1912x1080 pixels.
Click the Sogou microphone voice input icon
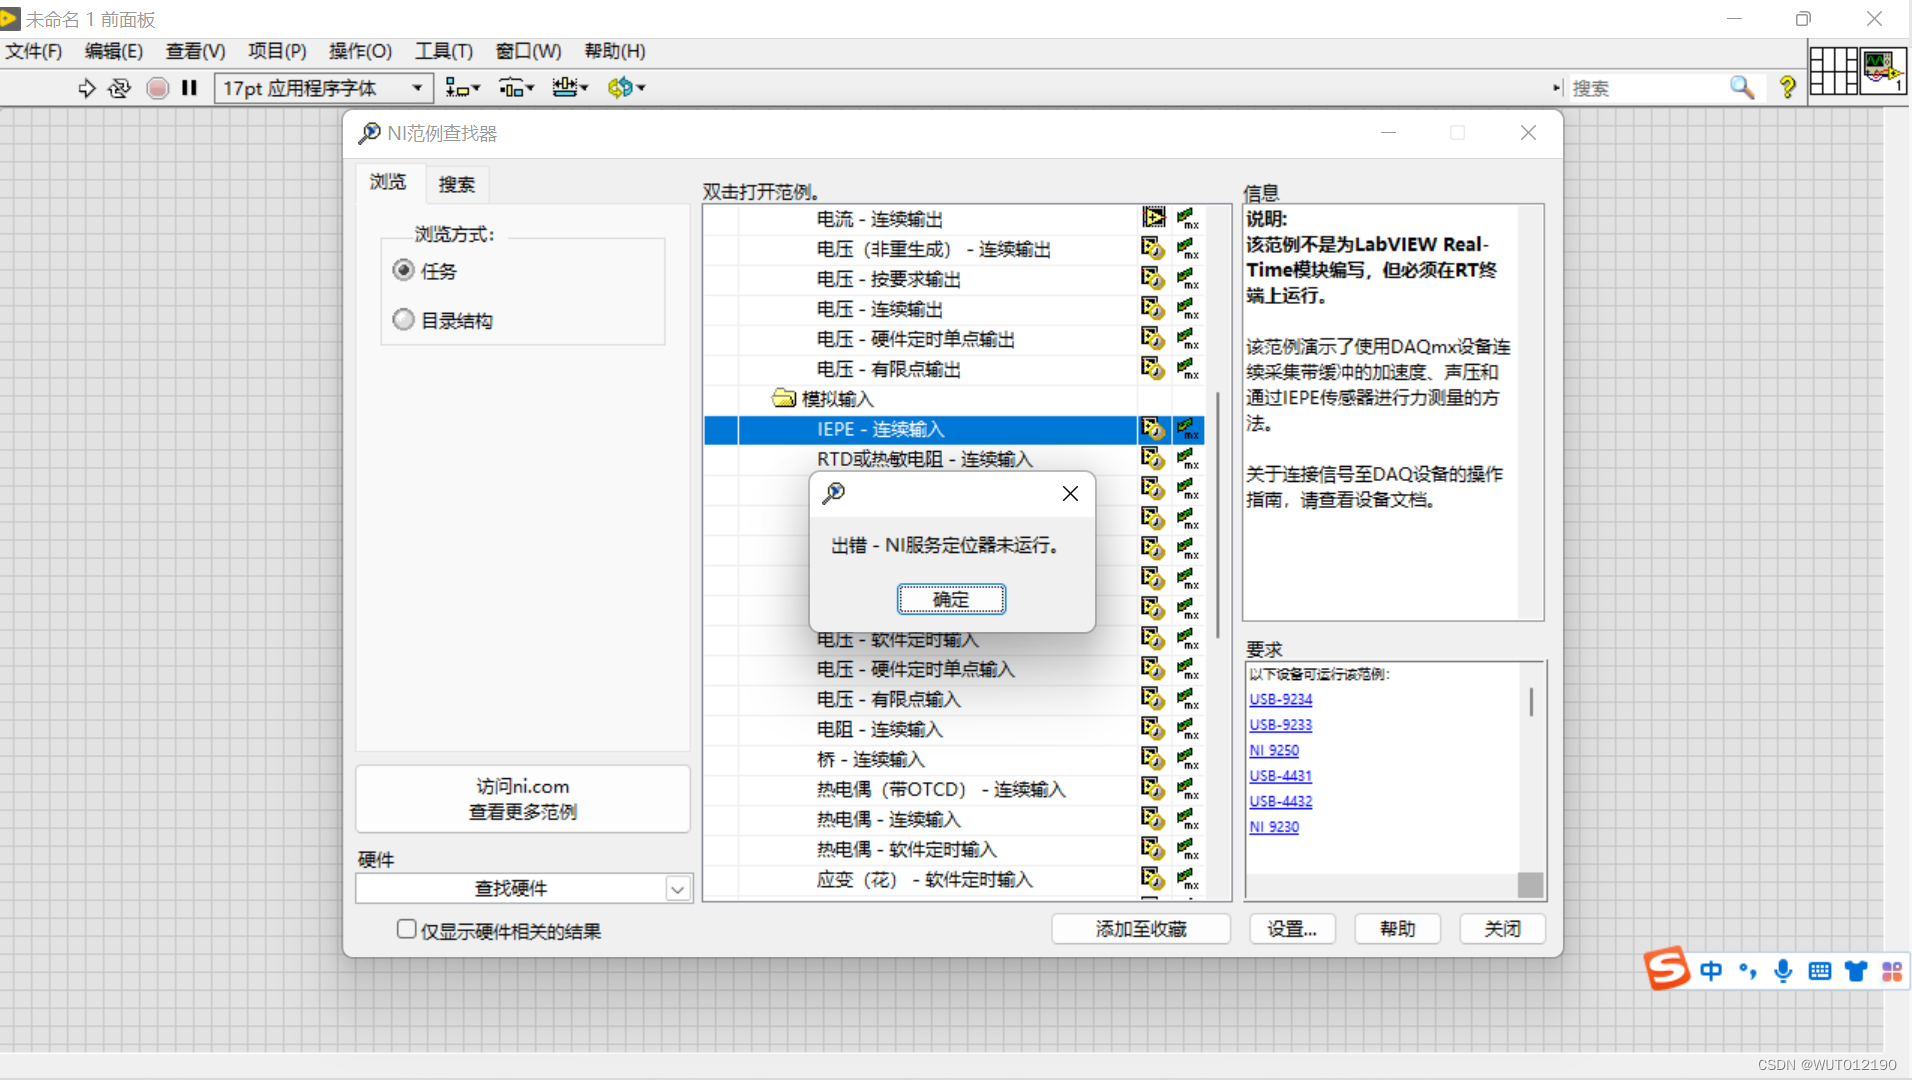(x=1783, y=971)
